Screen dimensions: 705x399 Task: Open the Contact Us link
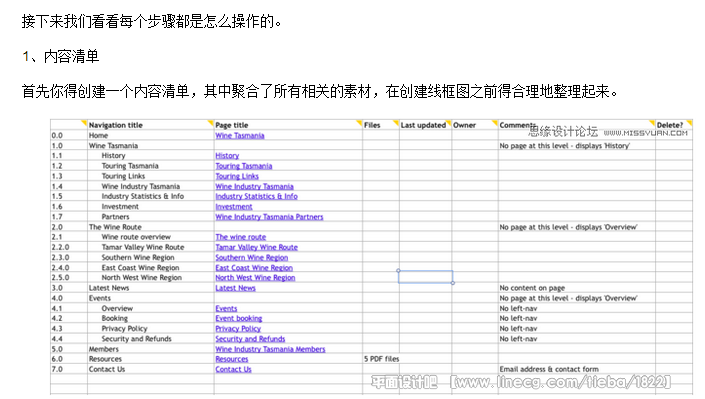(x=233, y=369)
